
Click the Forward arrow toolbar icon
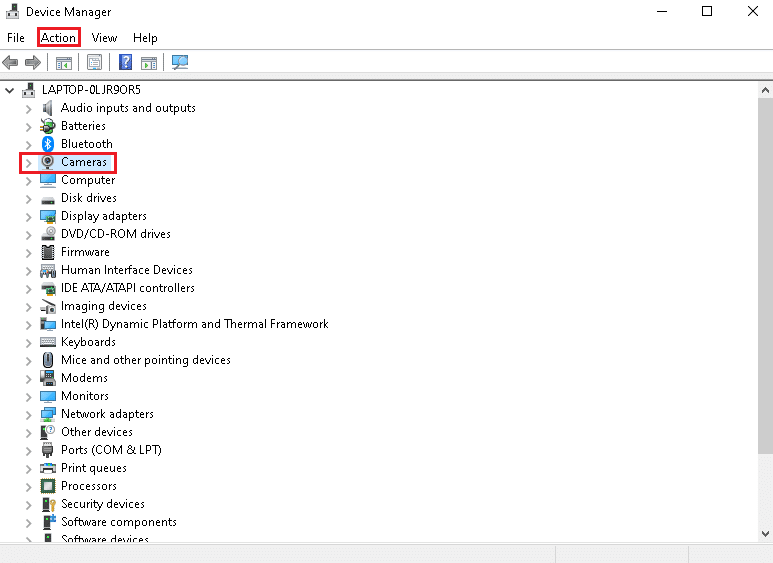pyautogui.click(x=33, y=63)
